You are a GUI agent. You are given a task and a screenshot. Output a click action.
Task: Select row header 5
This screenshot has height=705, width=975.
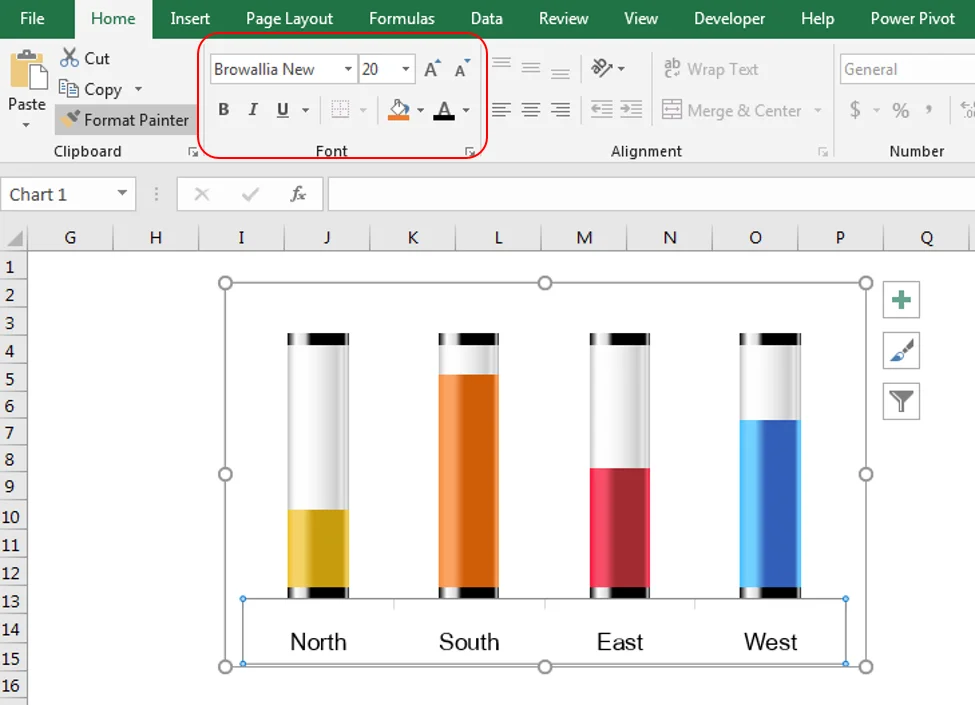click(11, 379)
